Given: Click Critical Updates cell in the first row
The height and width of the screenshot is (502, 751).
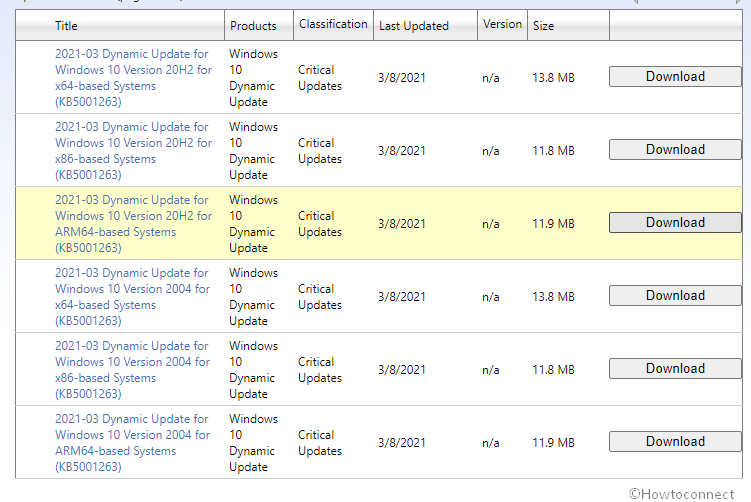Looking at the screenshot, I should coord(320,78).
